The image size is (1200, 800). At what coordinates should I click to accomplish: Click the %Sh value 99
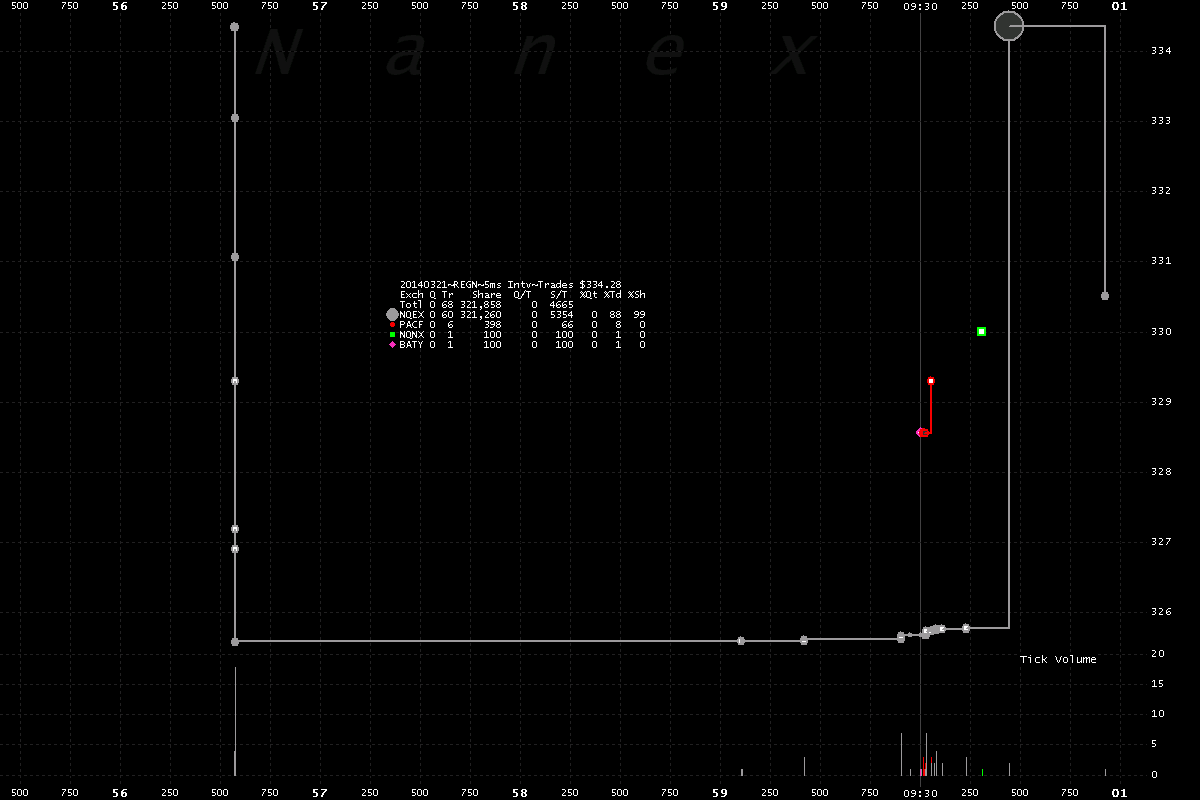click(x=639, y=315)
